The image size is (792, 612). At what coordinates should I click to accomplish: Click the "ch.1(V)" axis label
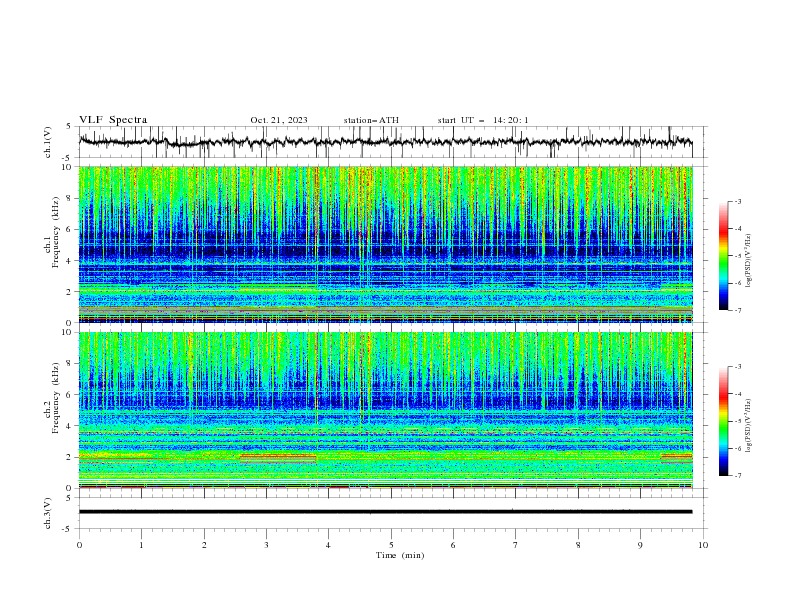pos(48,142)
